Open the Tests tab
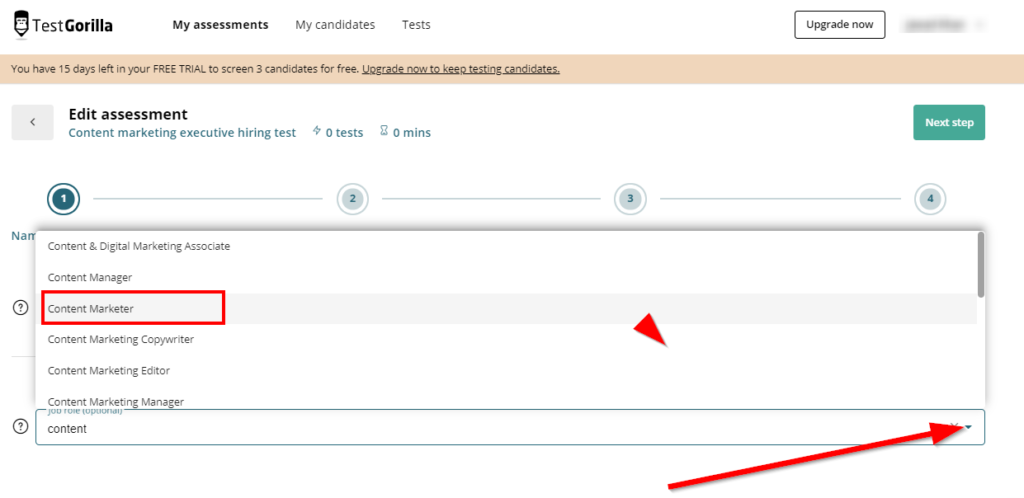Screen dimensions: 1024x498 click(x=416, y=25)
